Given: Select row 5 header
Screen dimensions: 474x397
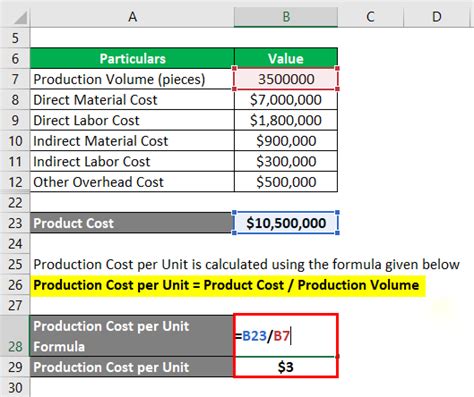Looking at the screenshot, I should tap(15, 38).
